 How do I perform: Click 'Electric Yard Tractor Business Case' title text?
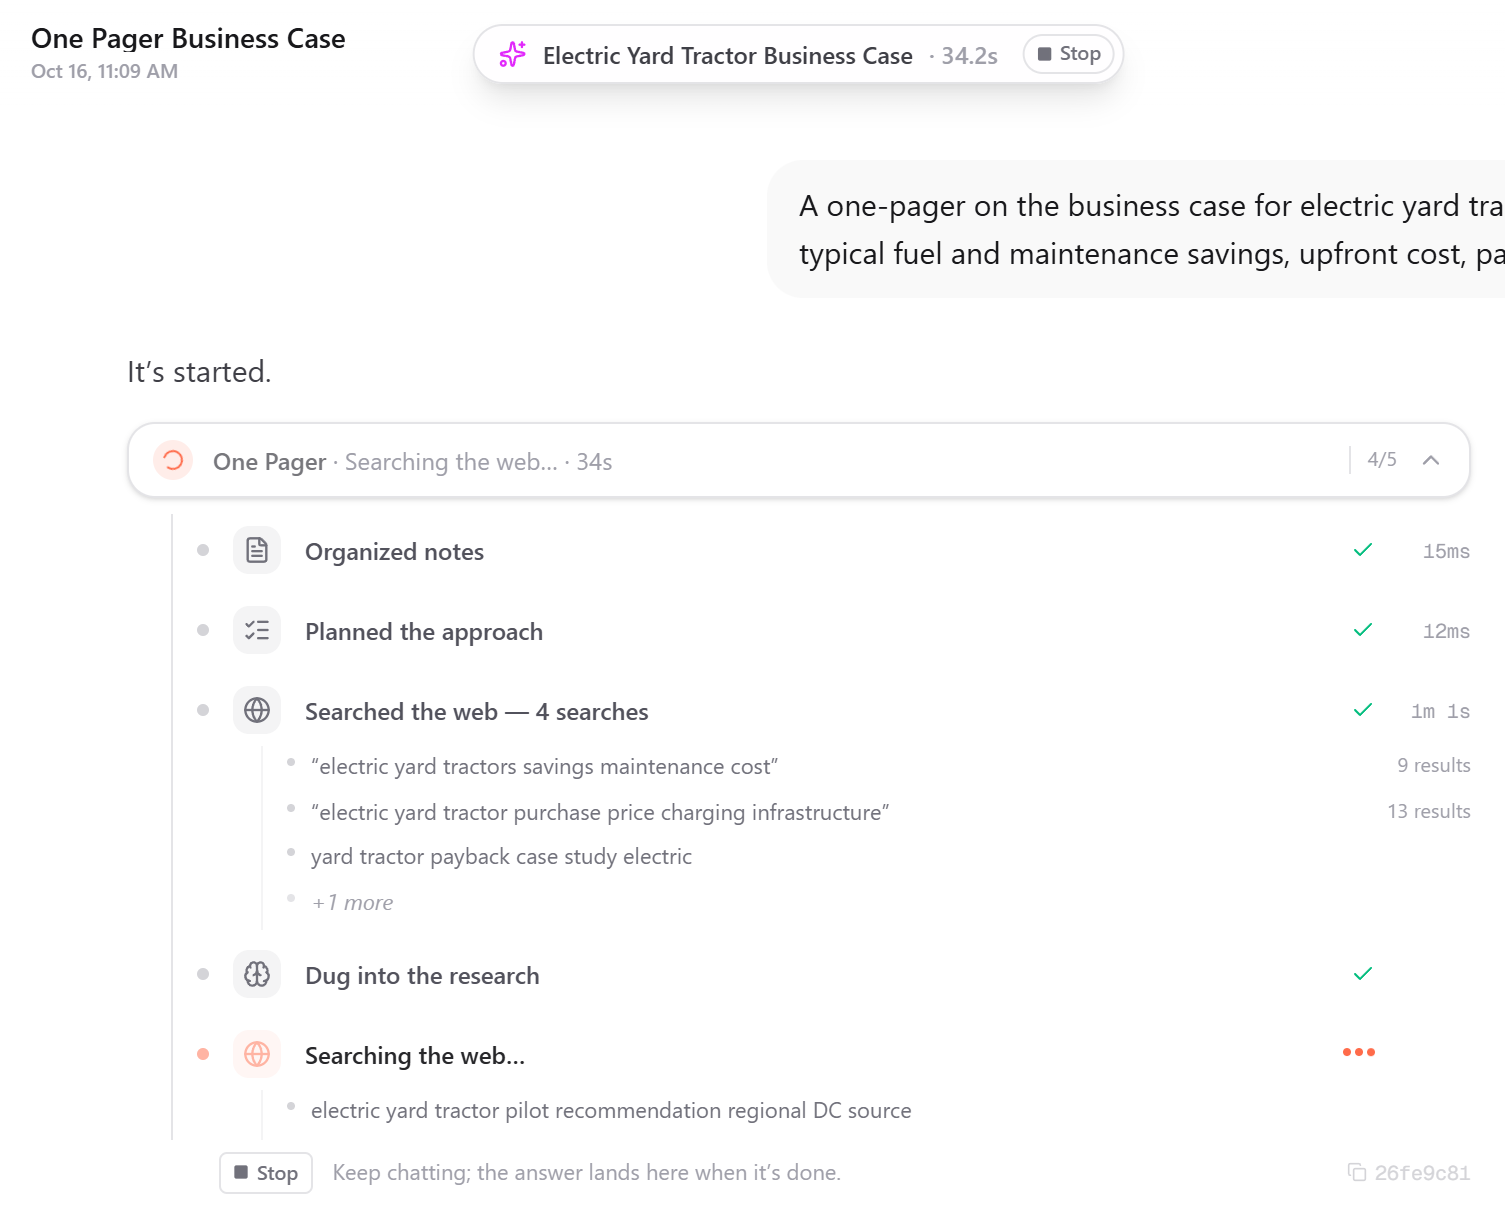[728, 56]
